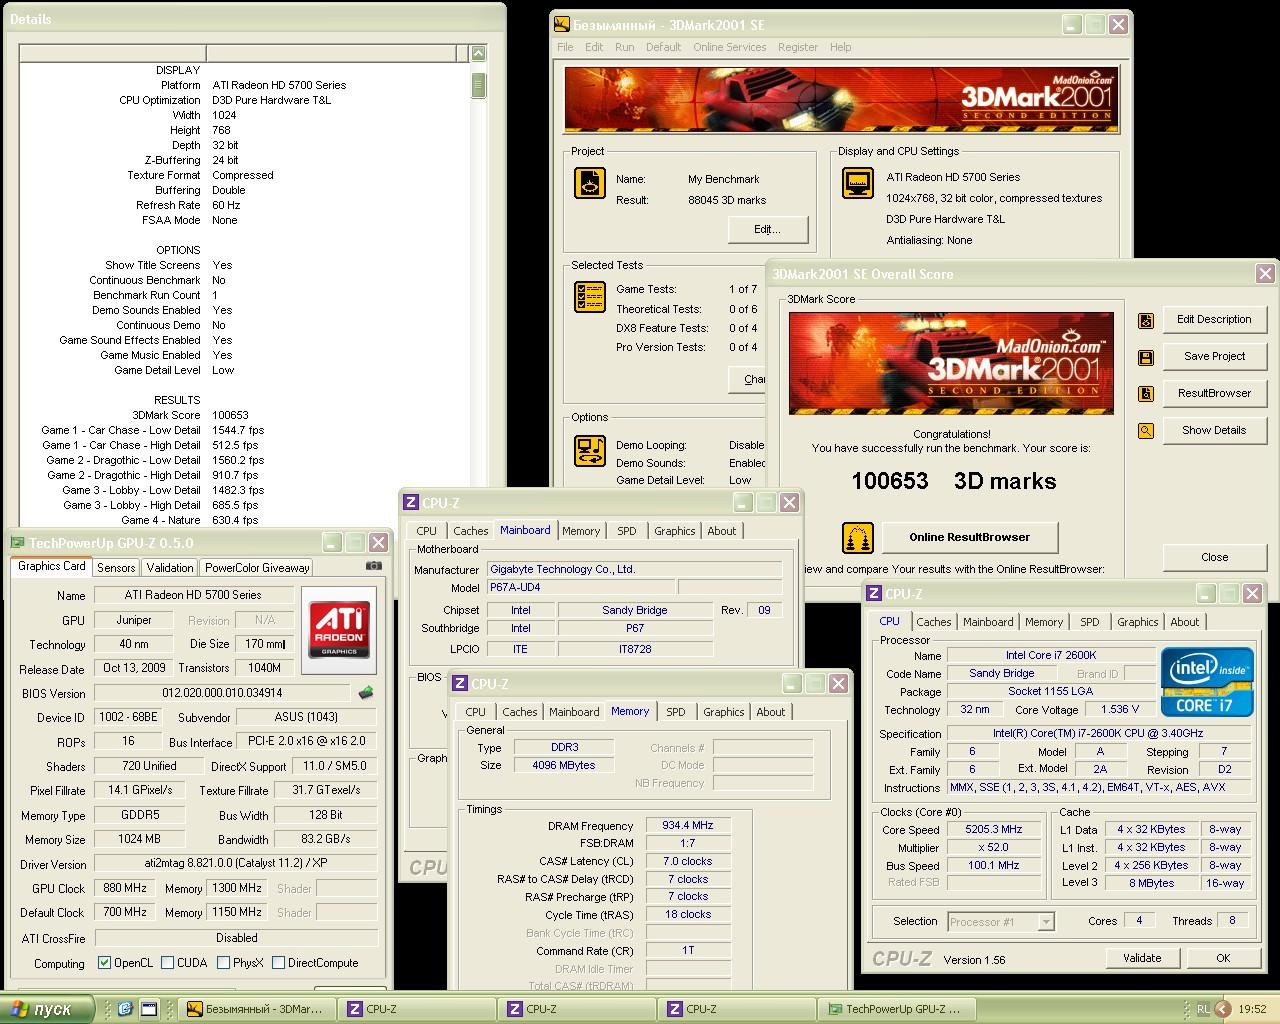Click the Intel Core i7 logo in CPU-Z
Image resolution: width=1280 pixels, height=1024 pixels.
click(1207, 681)
